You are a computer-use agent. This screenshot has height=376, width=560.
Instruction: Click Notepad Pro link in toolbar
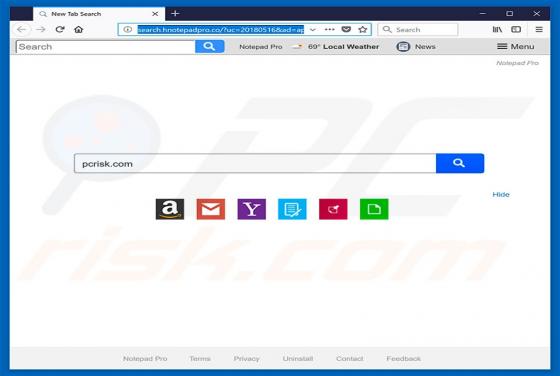[x=261, y=47]
